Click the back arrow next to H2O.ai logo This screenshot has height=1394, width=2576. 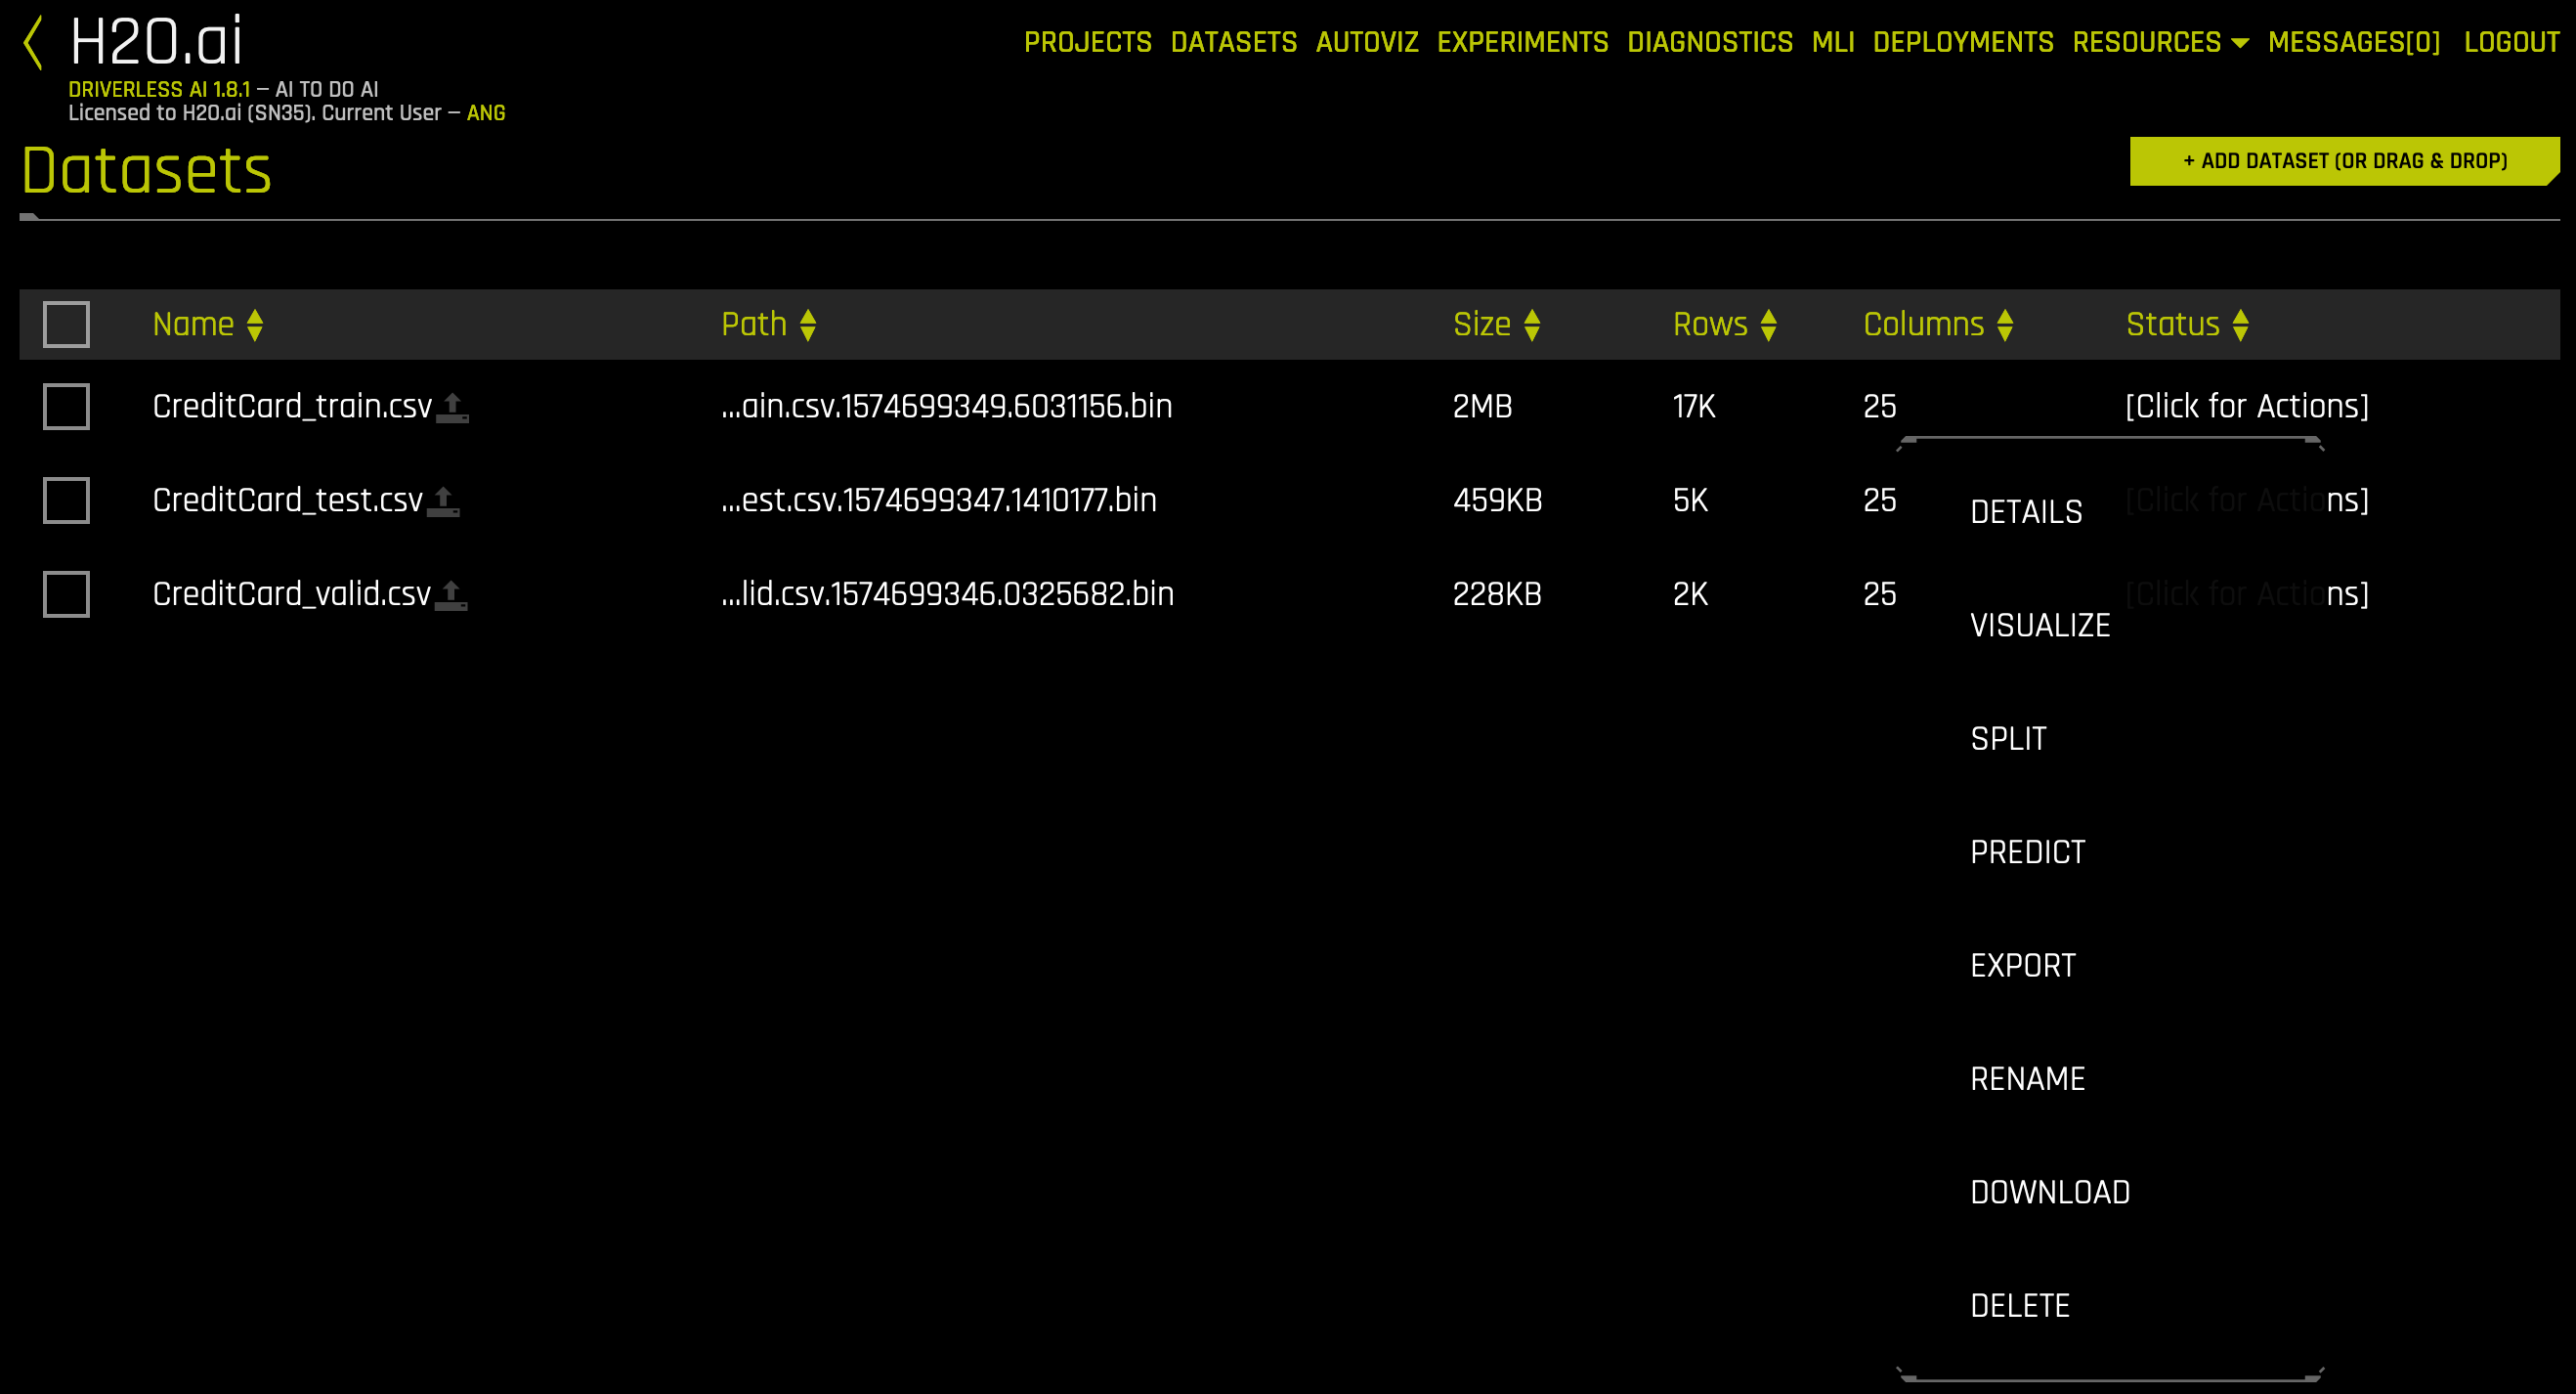(35, 42)
